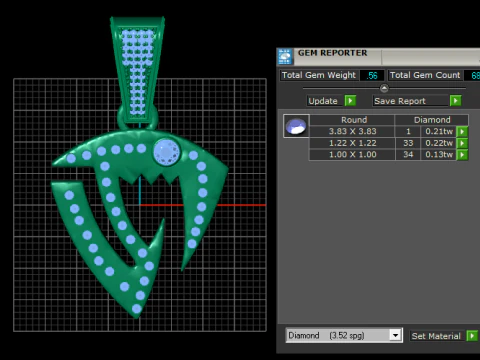Click the Update green arrow button
The image size is (480, 360).
pos(350,101)
